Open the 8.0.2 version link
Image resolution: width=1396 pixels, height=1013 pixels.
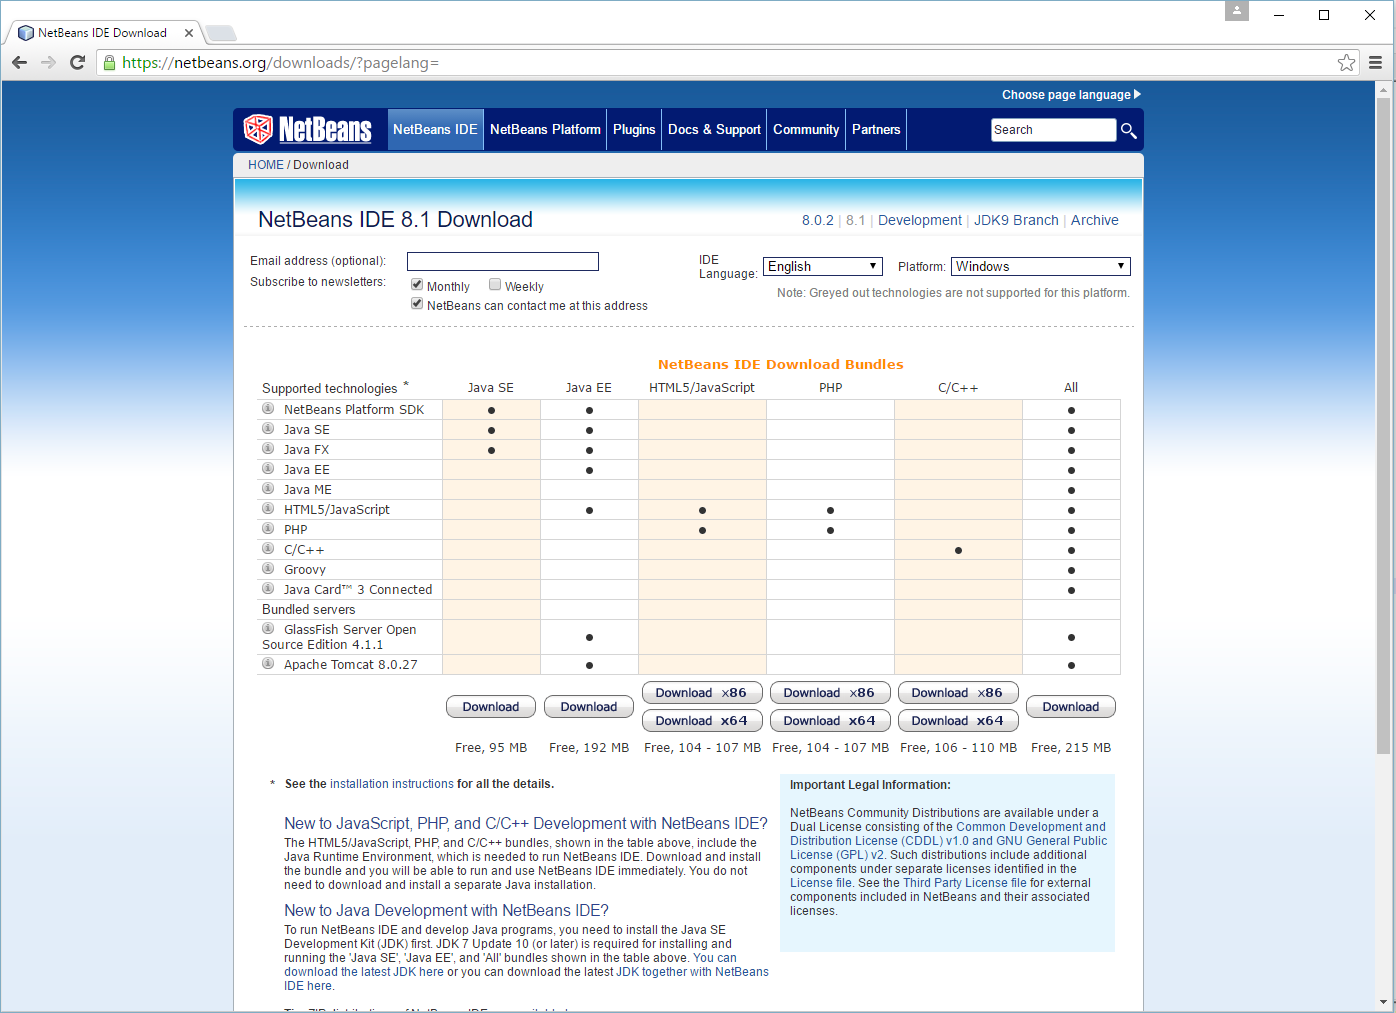817,220
